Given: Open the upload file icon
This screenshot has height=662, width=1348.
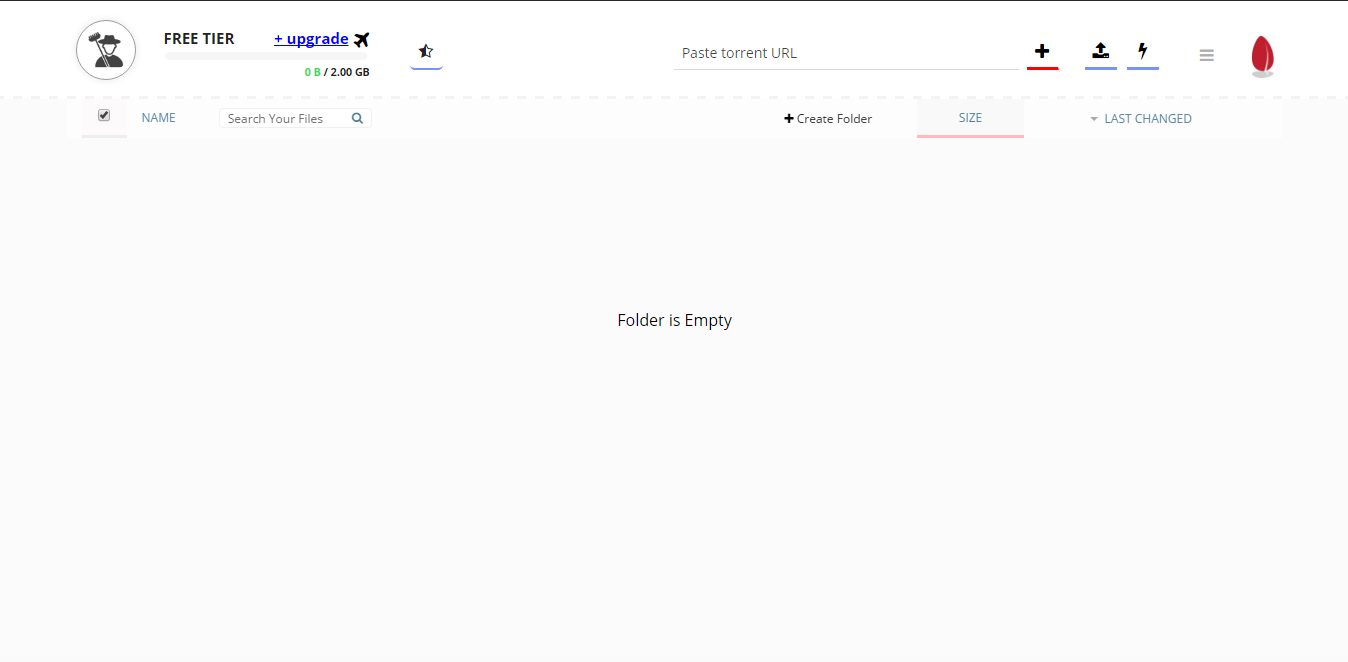Looking at the screenshot, I should click(1101, 51).
